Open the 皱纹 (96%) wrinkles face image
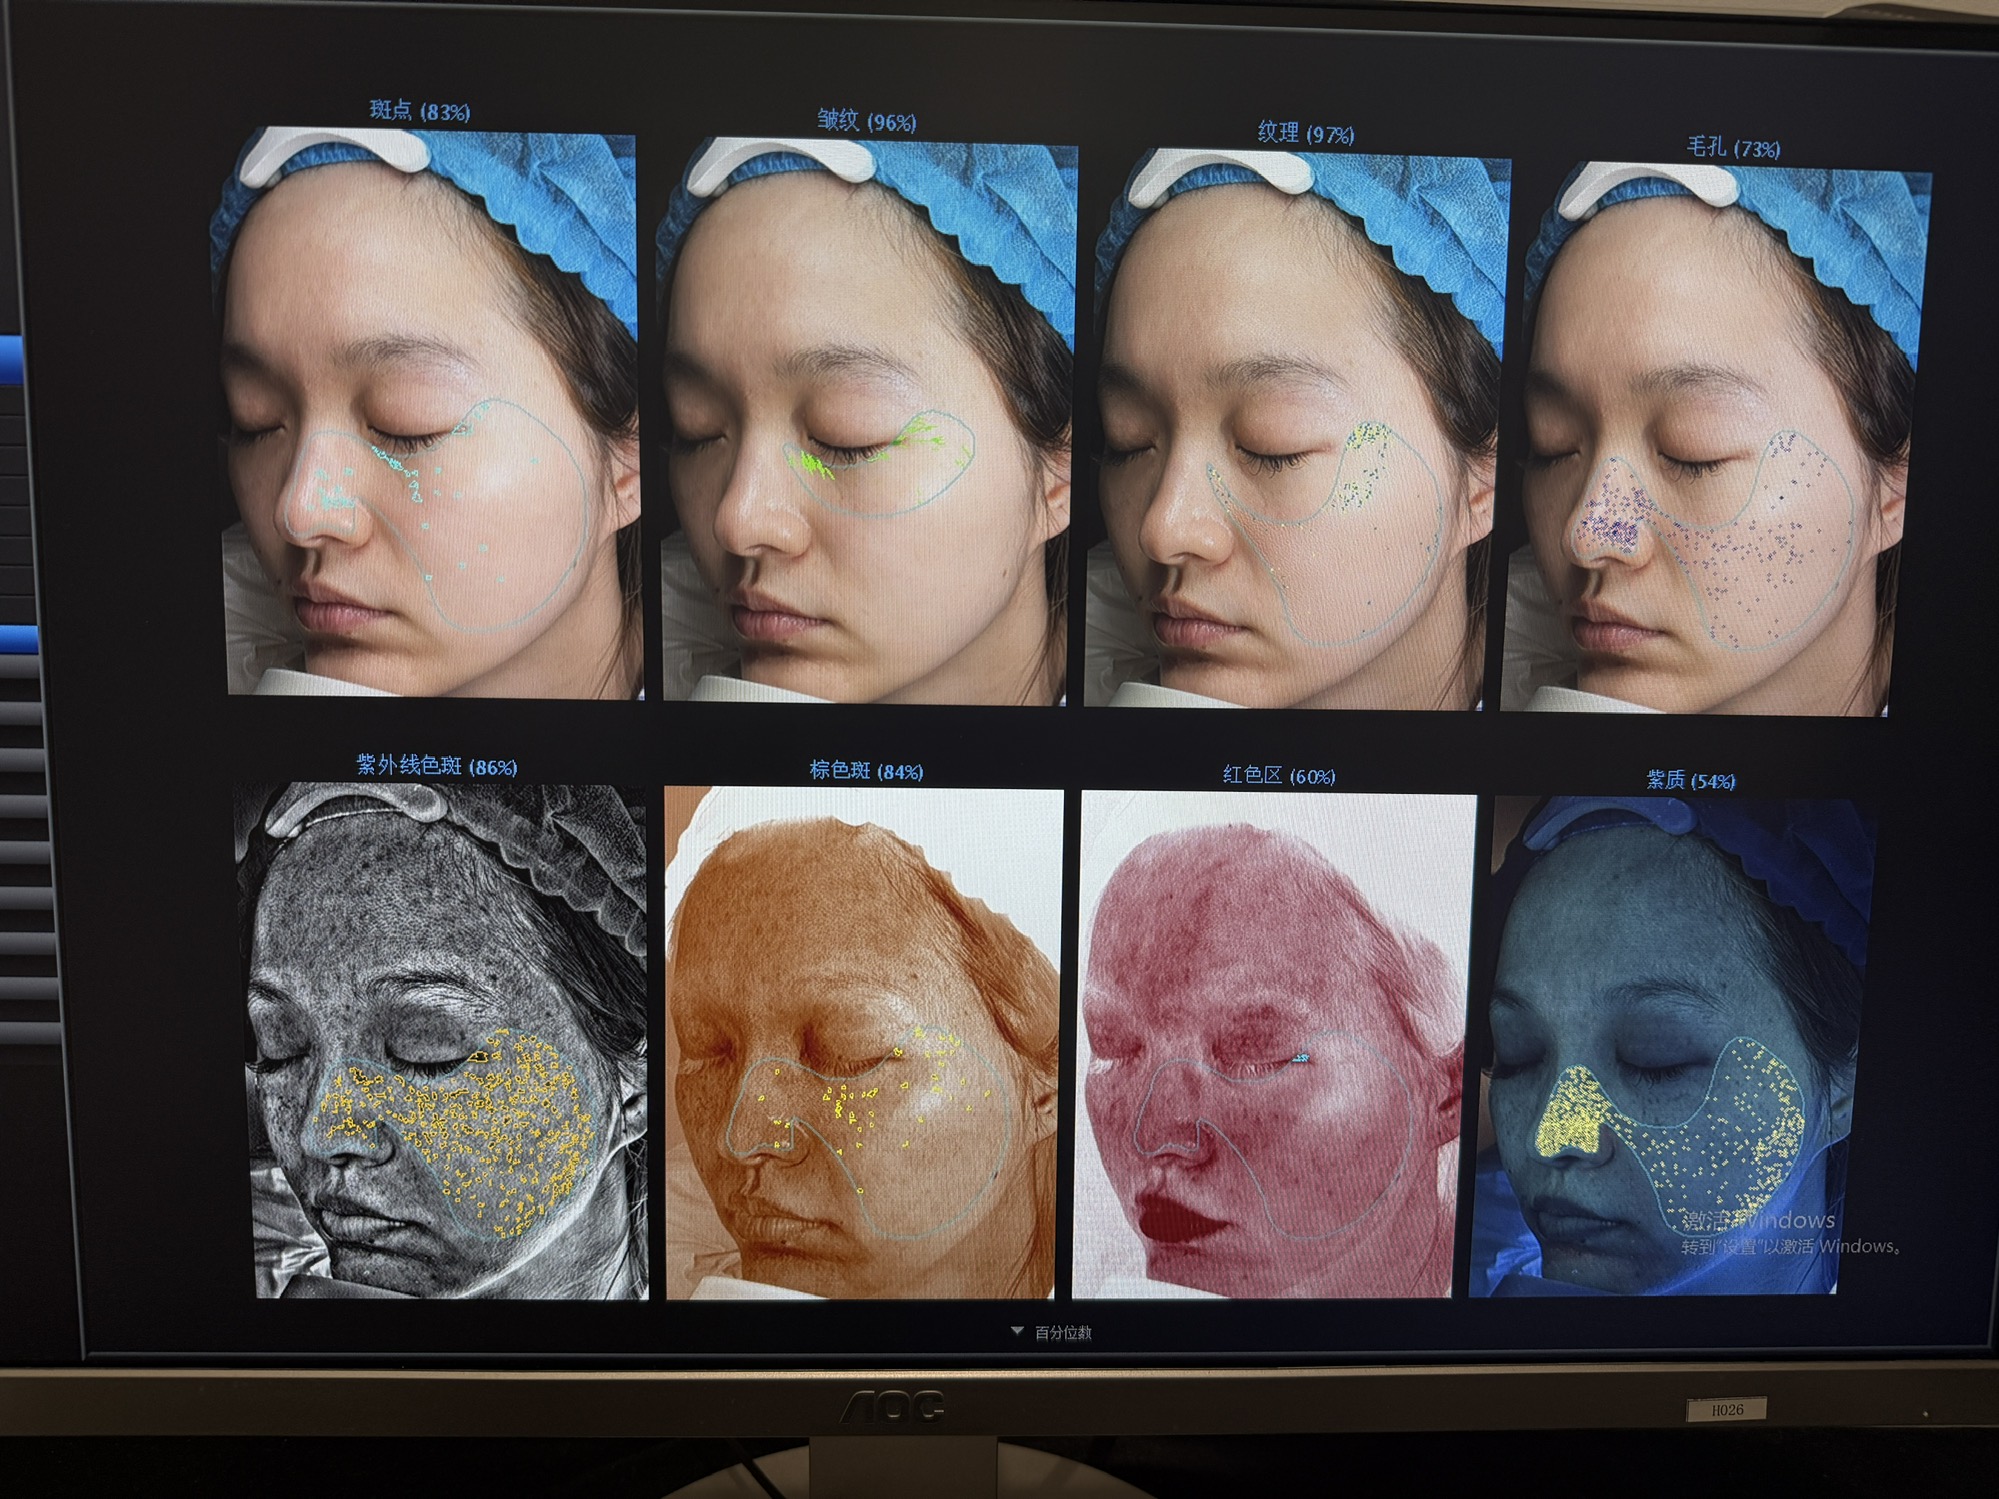 pyautogui.click(x=866, y=420)
